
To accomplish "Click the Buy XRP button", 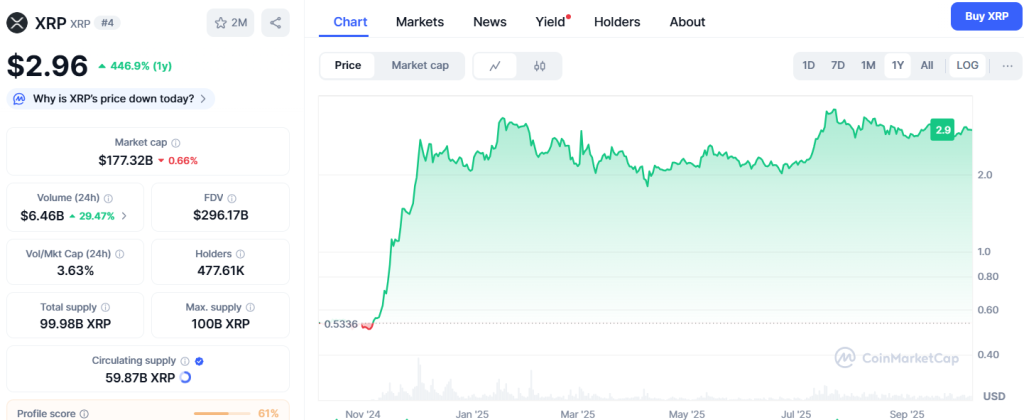I will tap(986, 16).
